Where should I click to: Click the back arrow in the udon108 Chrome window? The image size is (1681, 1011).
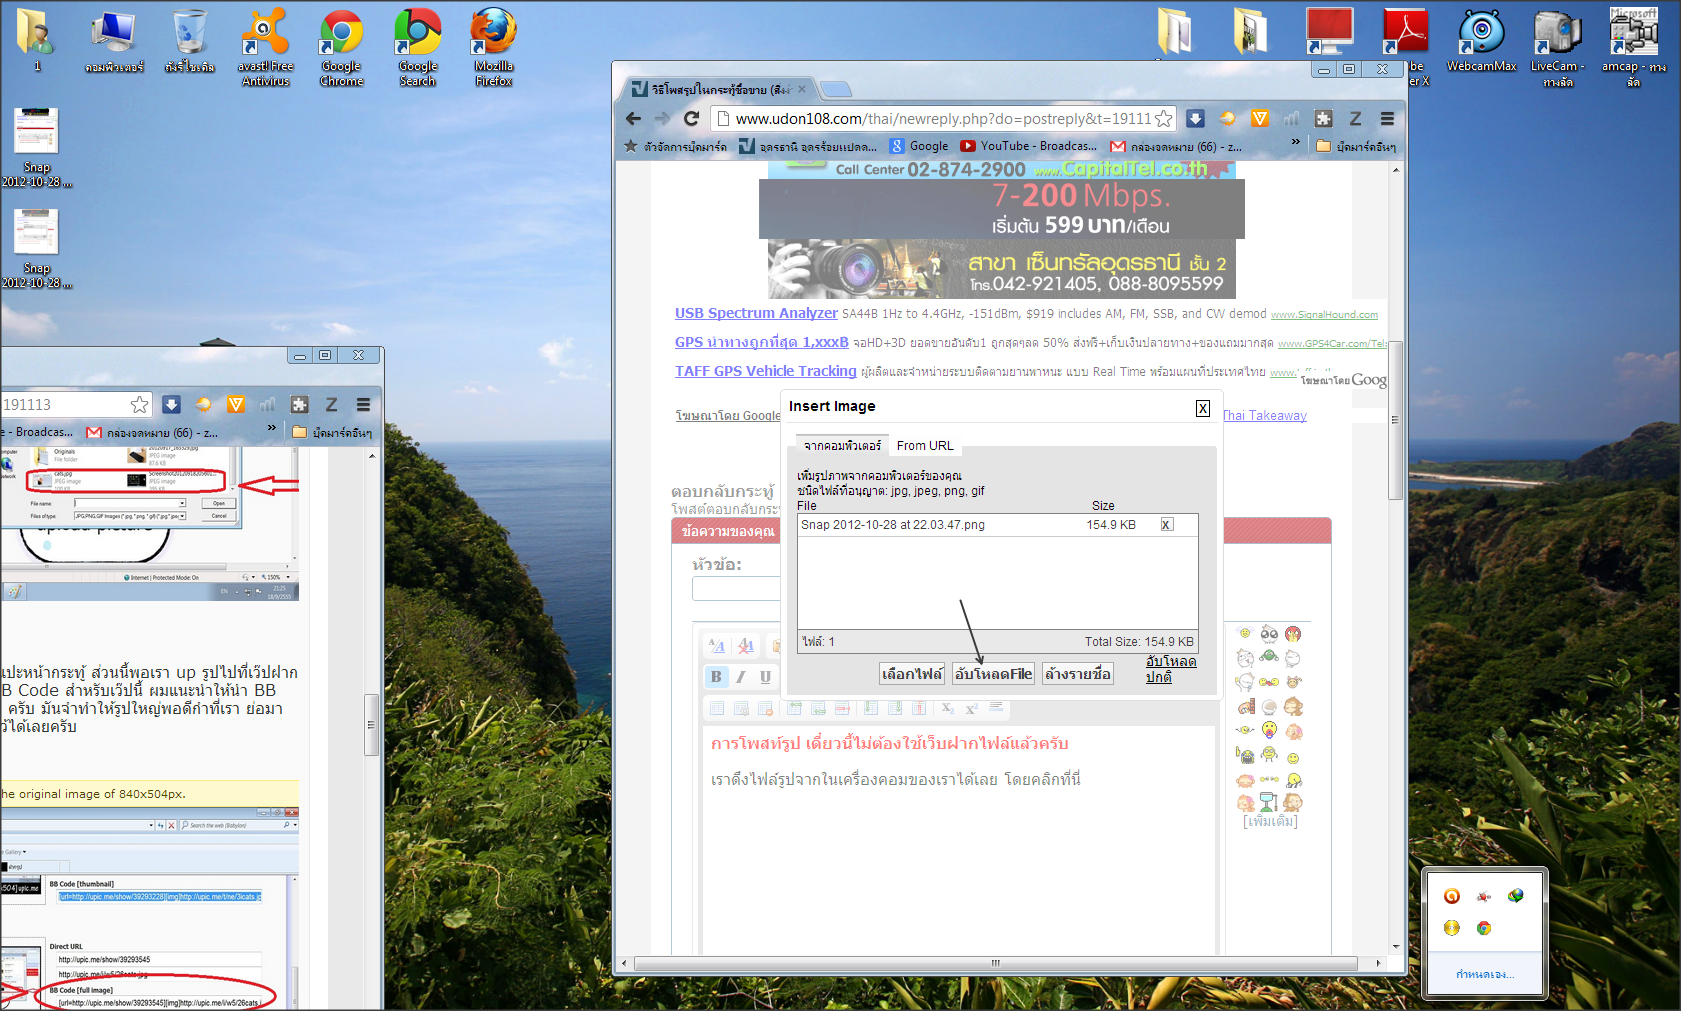click(x=633, y=119)
